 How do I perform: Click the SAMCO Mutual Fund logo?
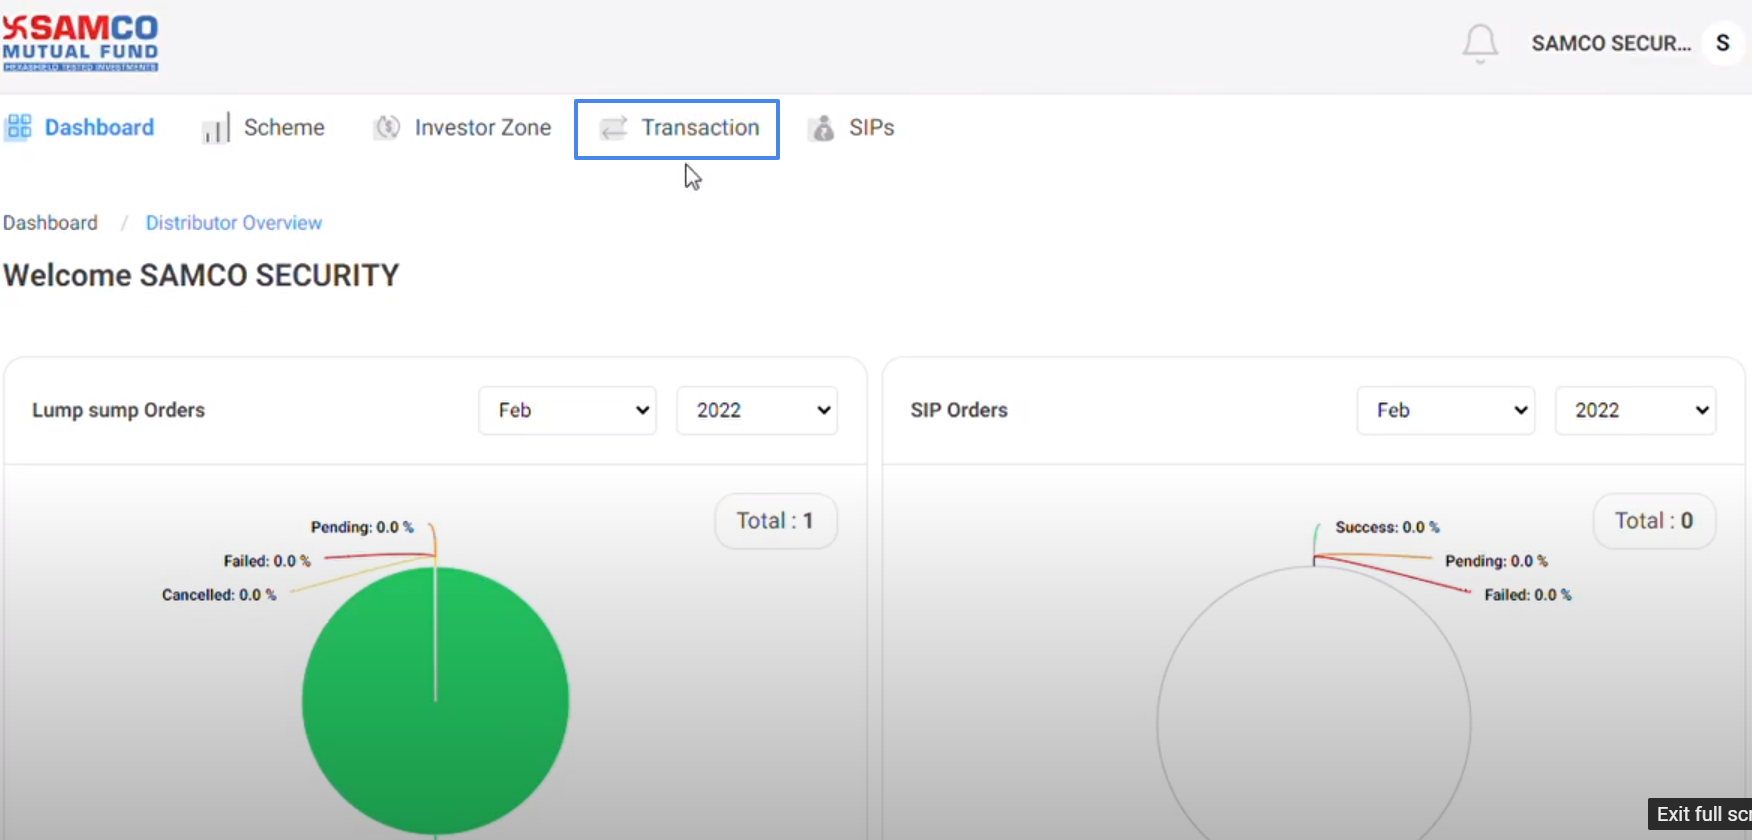point(80,42)
